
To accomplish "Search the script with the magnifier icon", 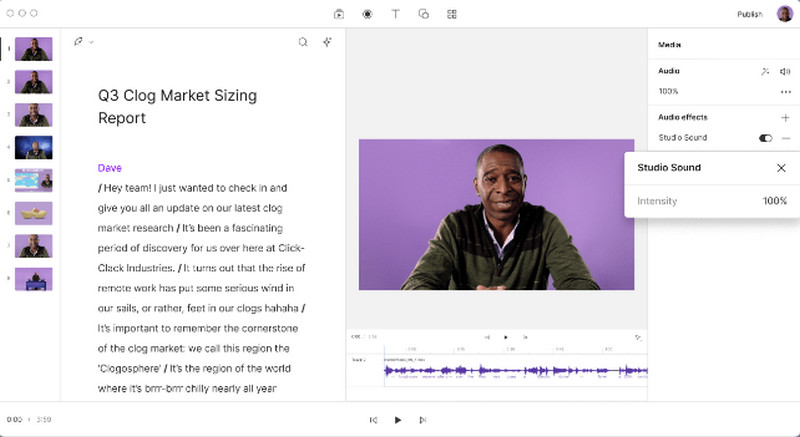I will 303,42.
